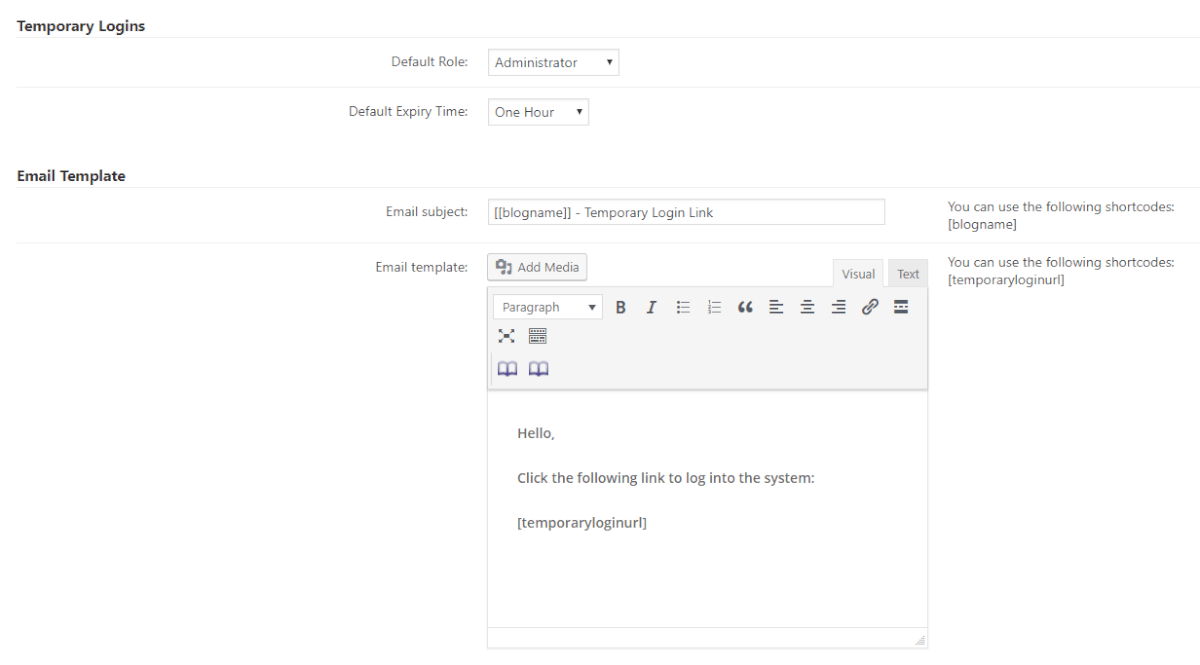Insert a numbered list
1200x665 pixels.
[x=714, y=307]
